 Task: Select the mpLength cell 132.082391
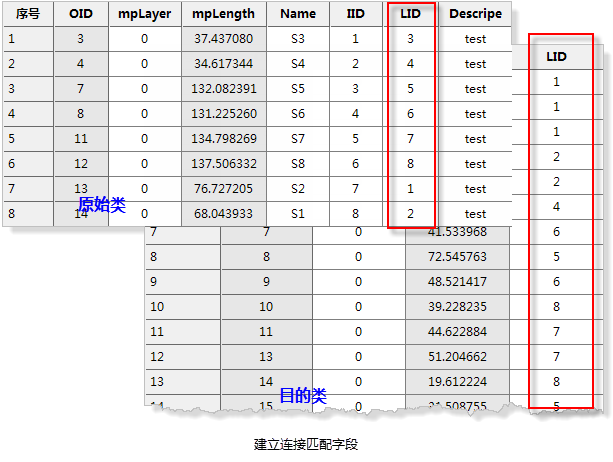[x=225, y=89]
